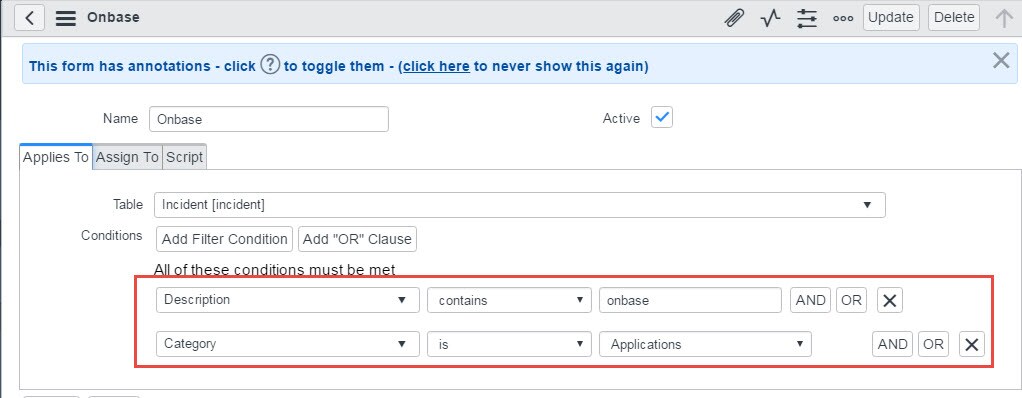Click OR on the Category row
This screenshot has height=398, width=1022.
(x=933, y=344)
